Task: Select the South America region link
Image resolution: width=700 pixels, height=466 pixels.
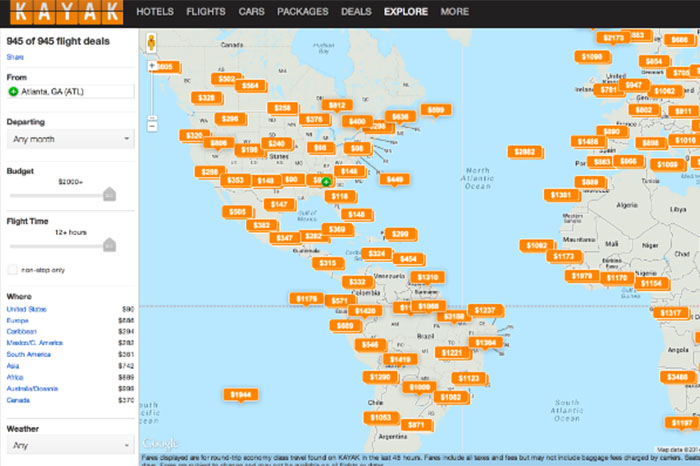Action: (x=29, y=354)
